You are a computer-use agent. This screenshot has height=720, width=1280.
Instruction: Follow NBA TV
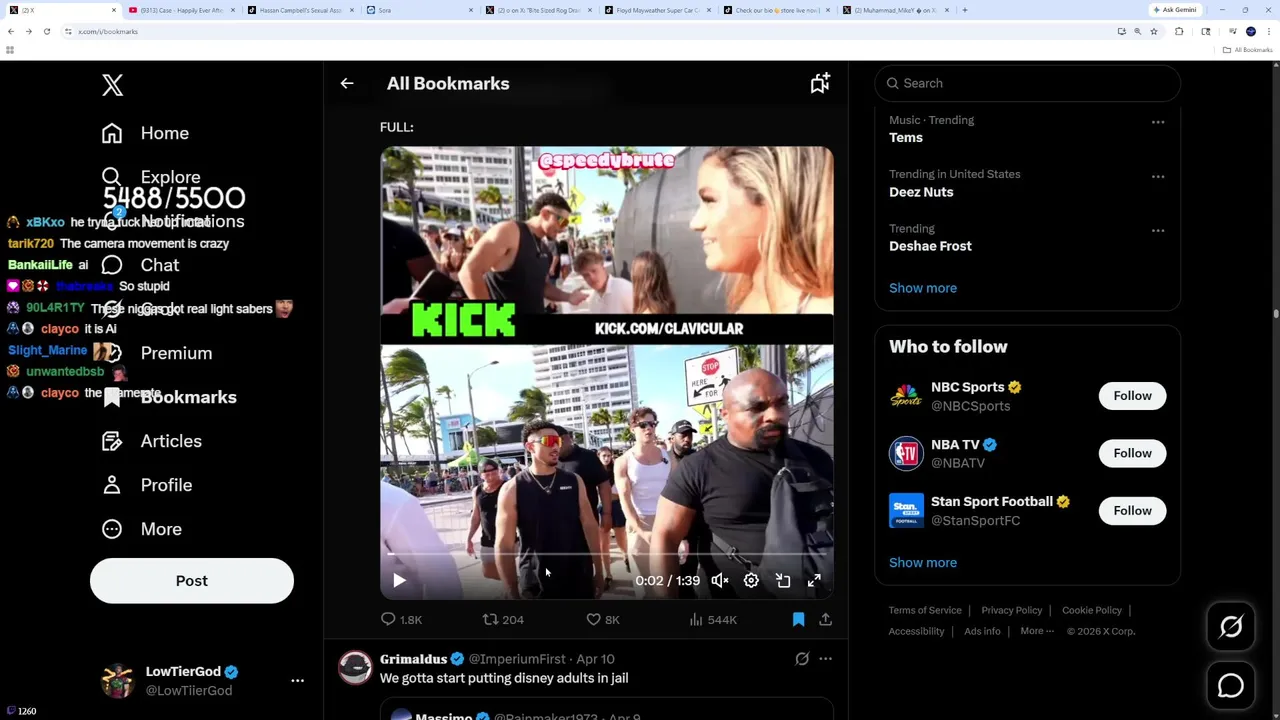tap(1132, 453)
